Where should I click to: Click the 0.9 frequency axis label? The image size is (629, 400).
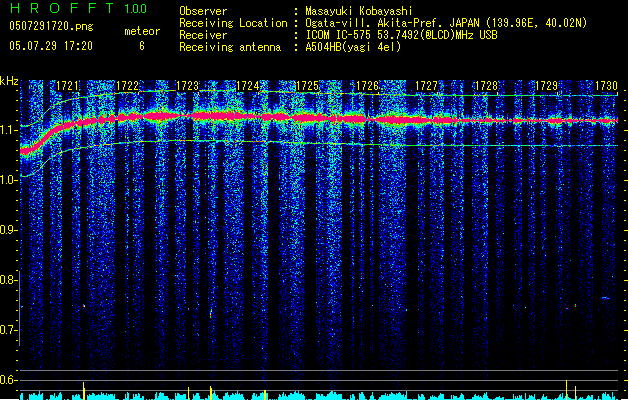pyautogui.click(x=8, y=230)
